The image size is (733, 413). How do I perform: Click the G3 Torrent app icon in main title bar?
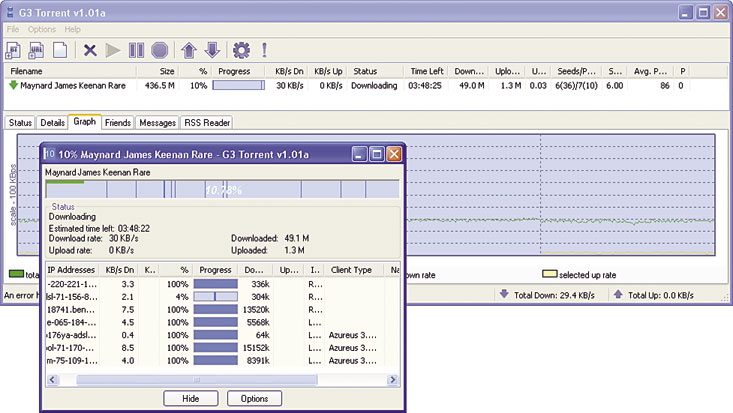coord(10,12)
